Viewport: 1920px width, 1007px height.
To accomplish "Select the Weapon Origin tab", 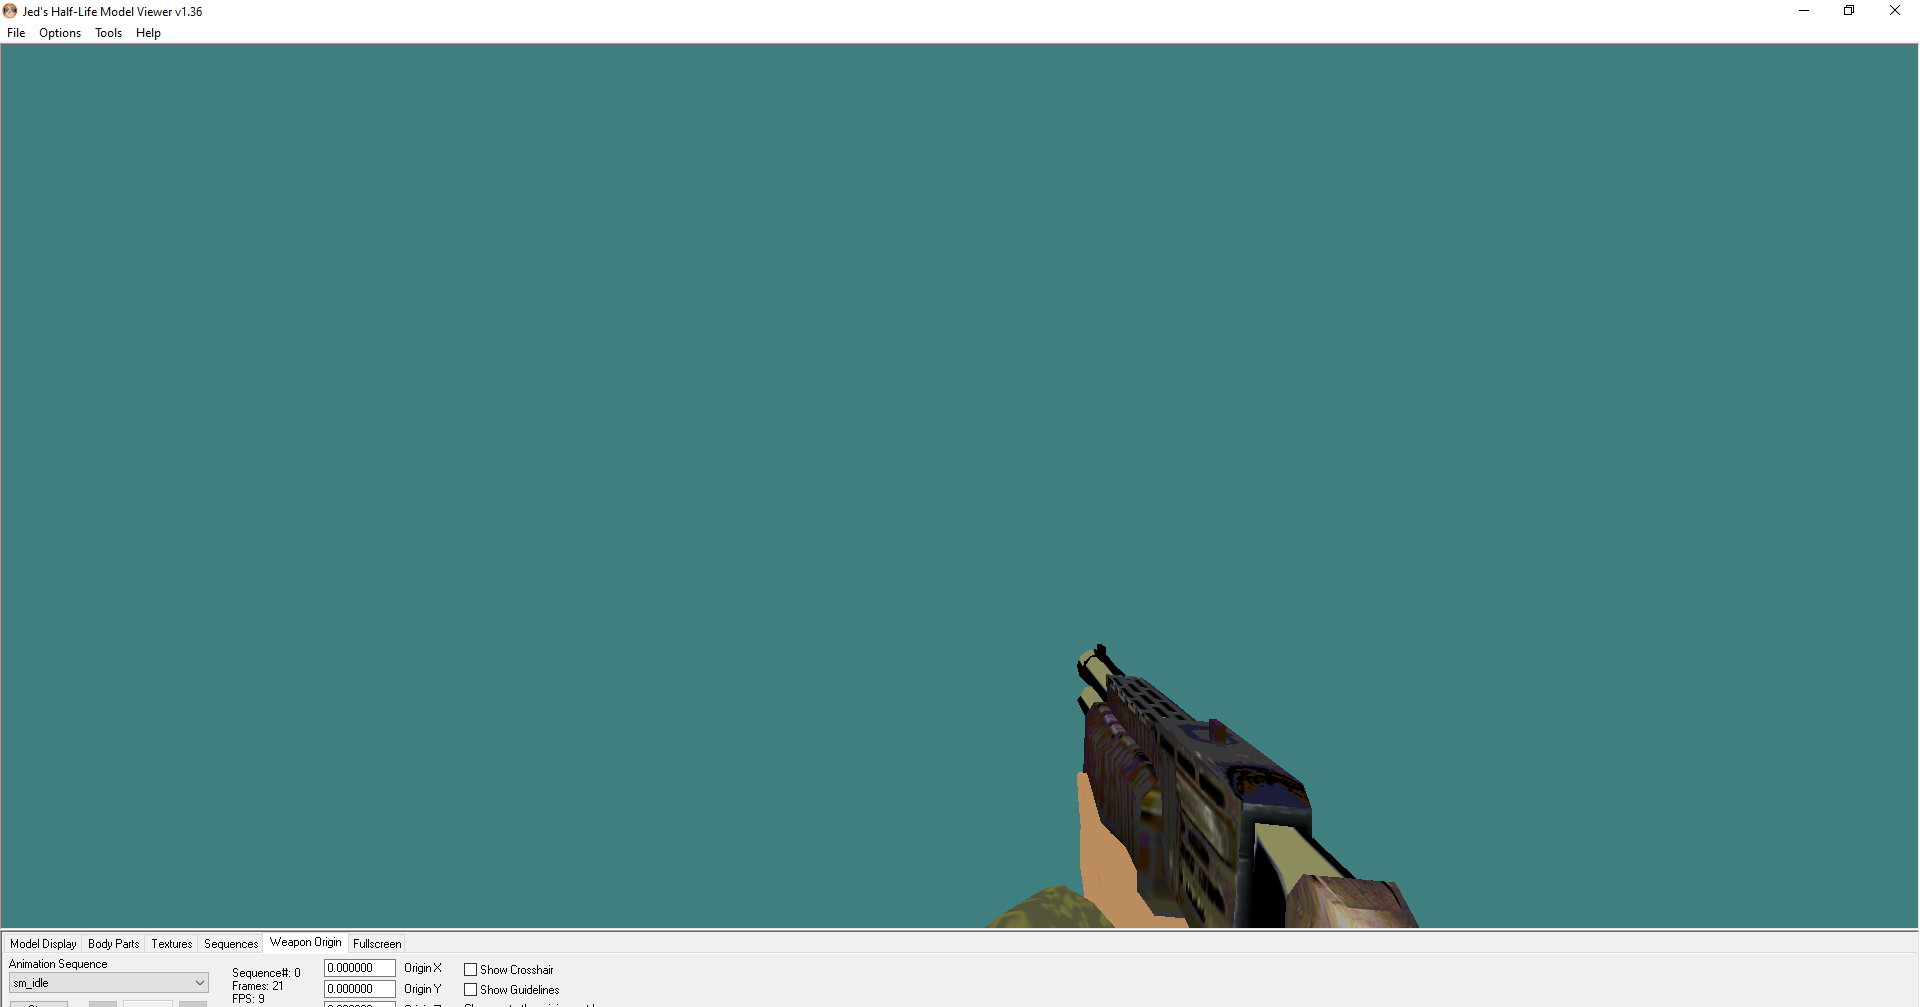I will 305,942.
